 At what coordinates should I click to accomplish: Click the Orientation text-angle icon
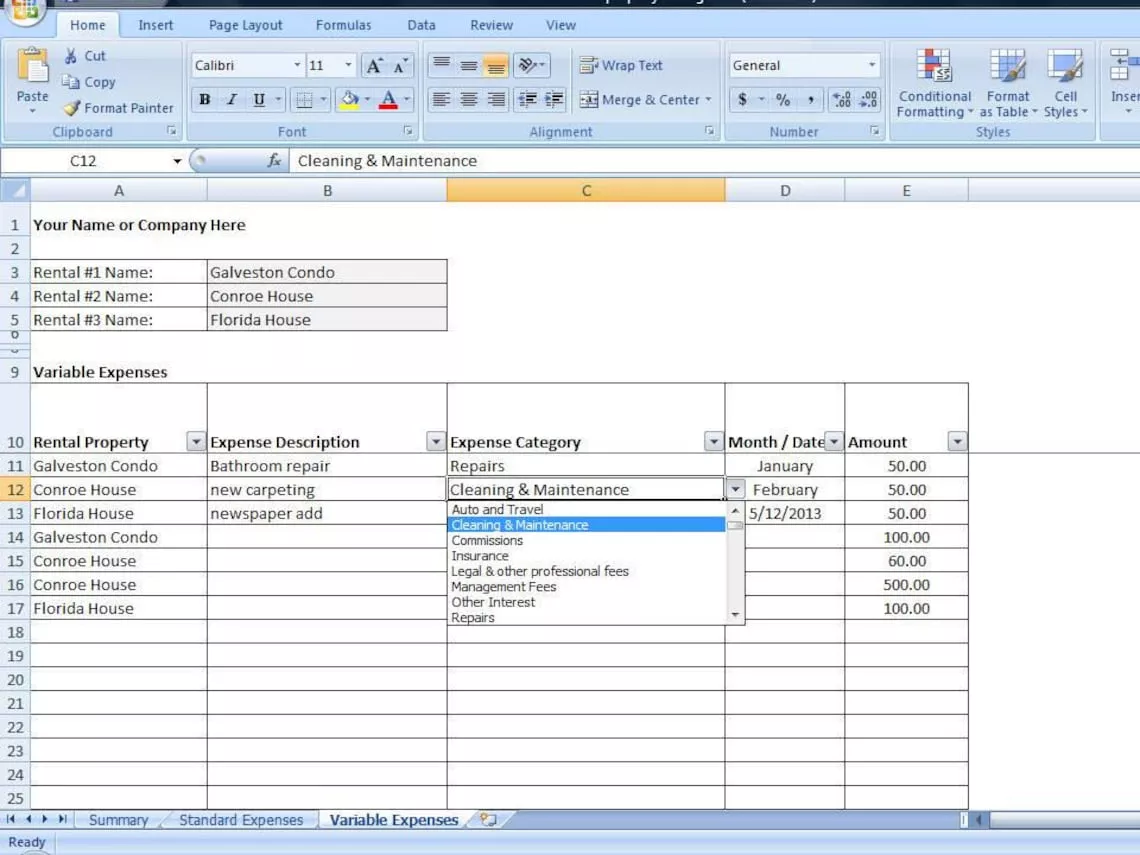coord(528,65)
